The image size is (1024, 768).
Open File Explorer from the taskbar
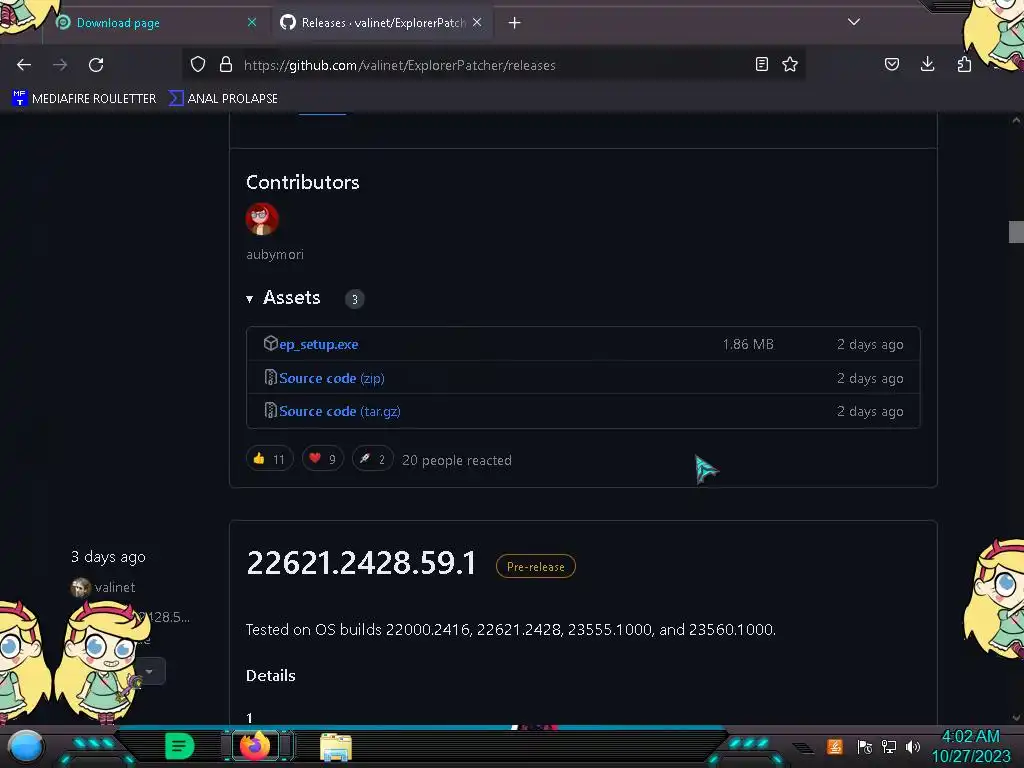[336, 746]
